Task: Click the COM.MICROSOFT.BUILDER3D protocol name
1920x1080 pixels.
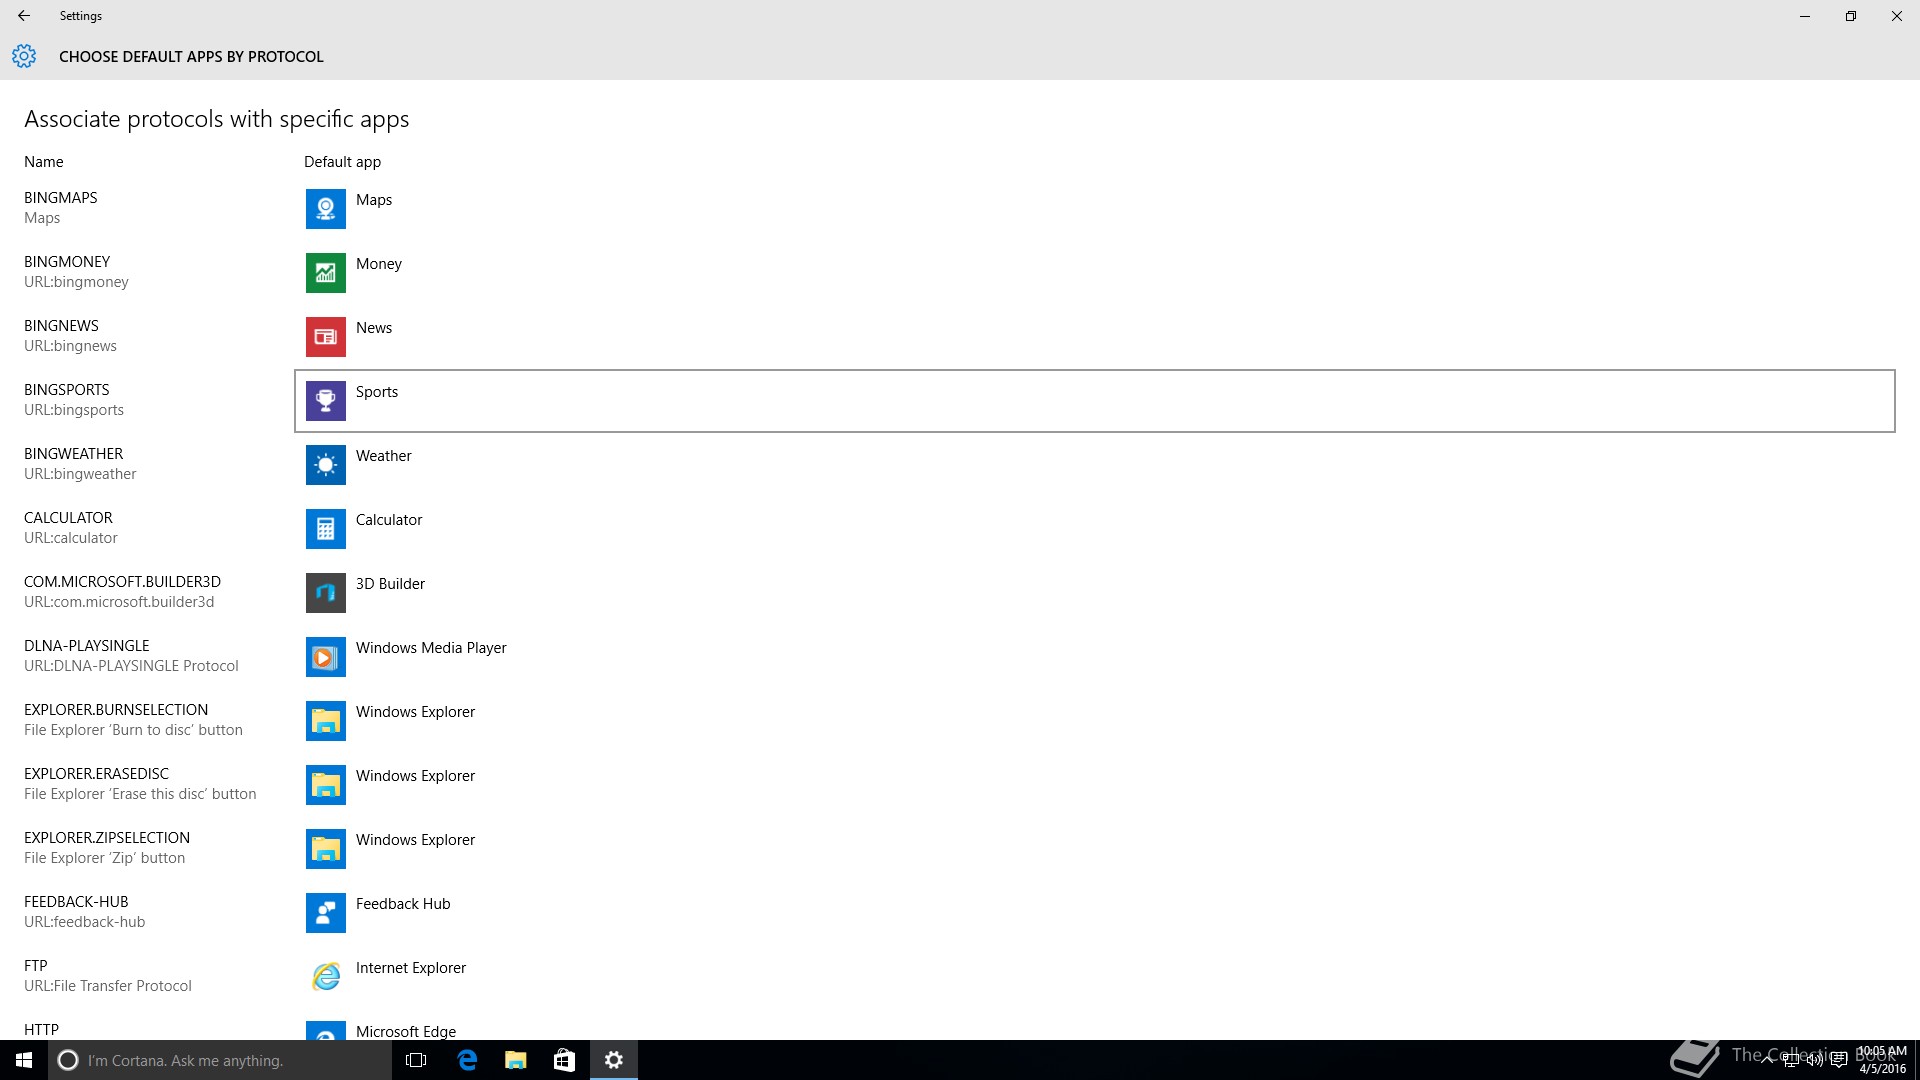Action: (122, 582)
